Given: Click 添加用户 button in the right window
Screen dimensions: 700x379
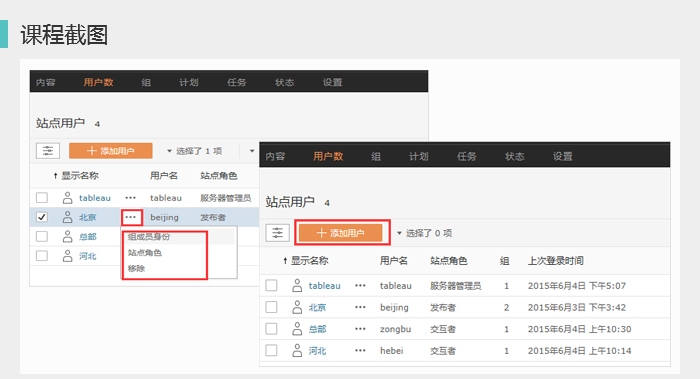Looking at the screenshot, I should click(341, 233).
